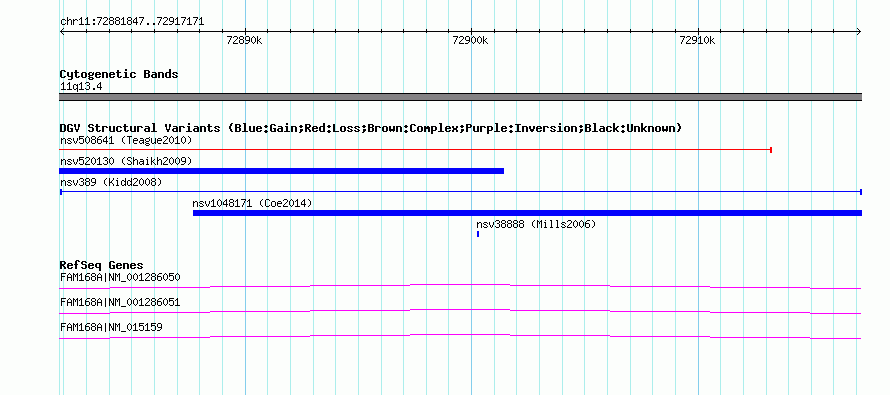Click nsv38888 (Mills2006) variant label
This screenshot has height=395, width=890.
(x=536, y=224)
